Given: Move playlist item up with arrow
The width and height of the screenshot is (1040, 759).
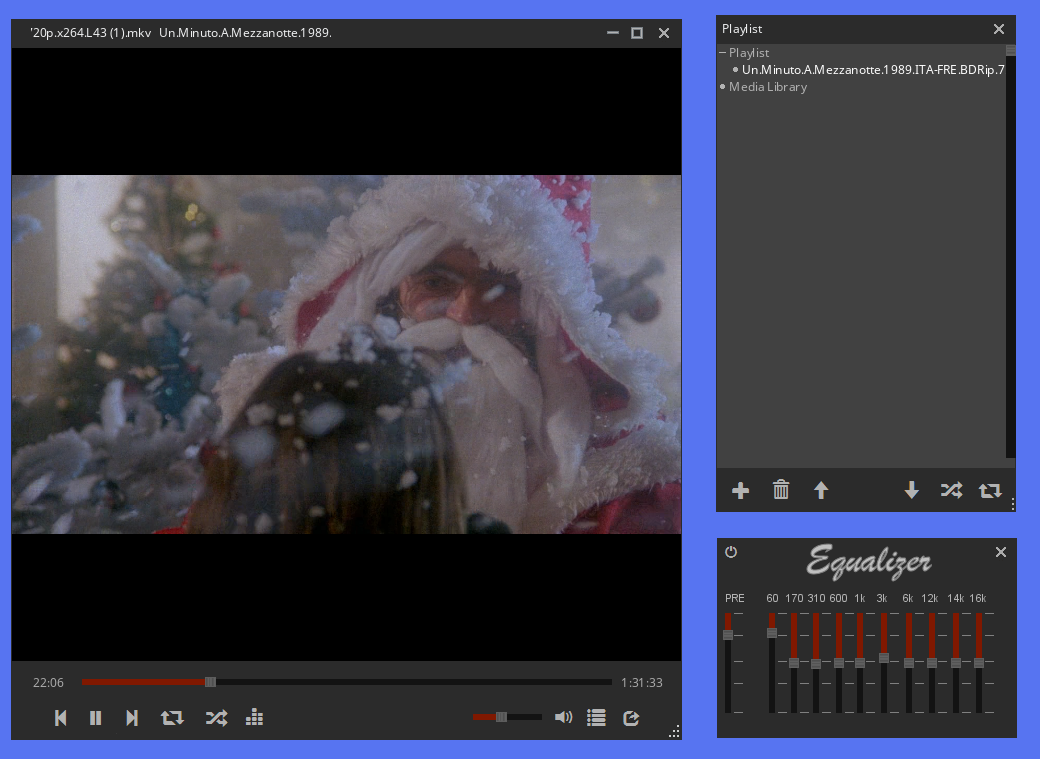Looking at the screenshot, I should 821,490.
